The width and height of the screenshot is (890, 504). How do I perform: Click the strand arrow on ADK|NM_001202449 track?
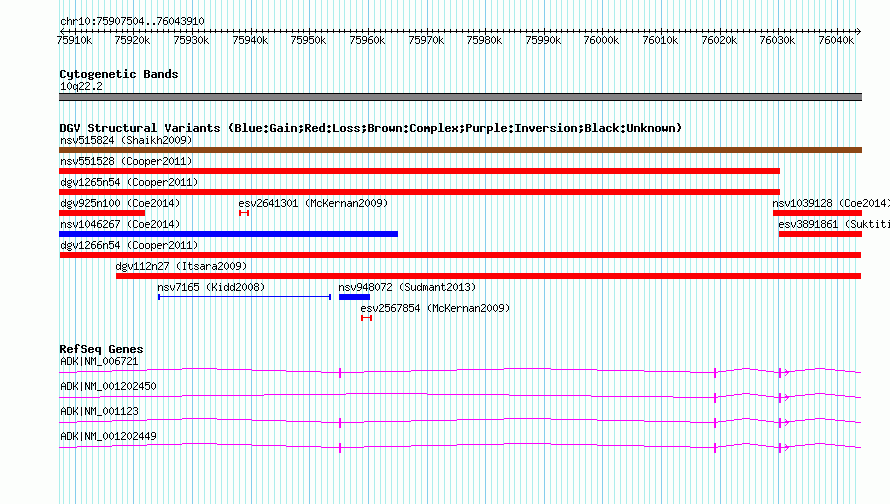click(x=787, y=447)
